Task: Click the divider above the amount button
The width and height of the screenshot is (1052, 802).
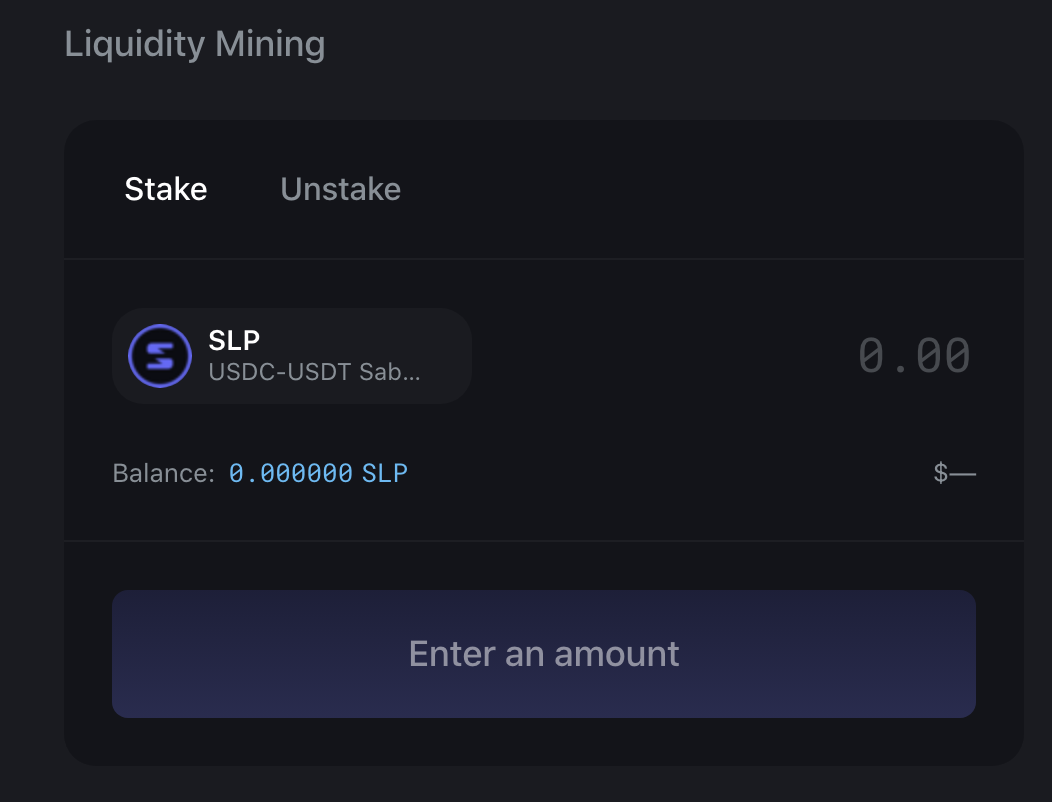Action: [544, 541]
